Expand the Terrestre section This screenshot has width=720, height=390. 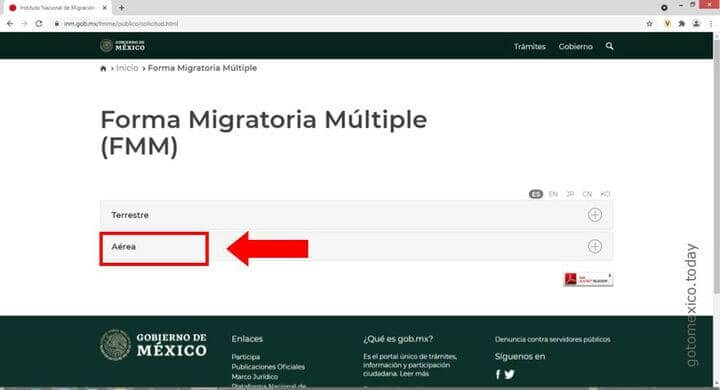coord(356,215)
